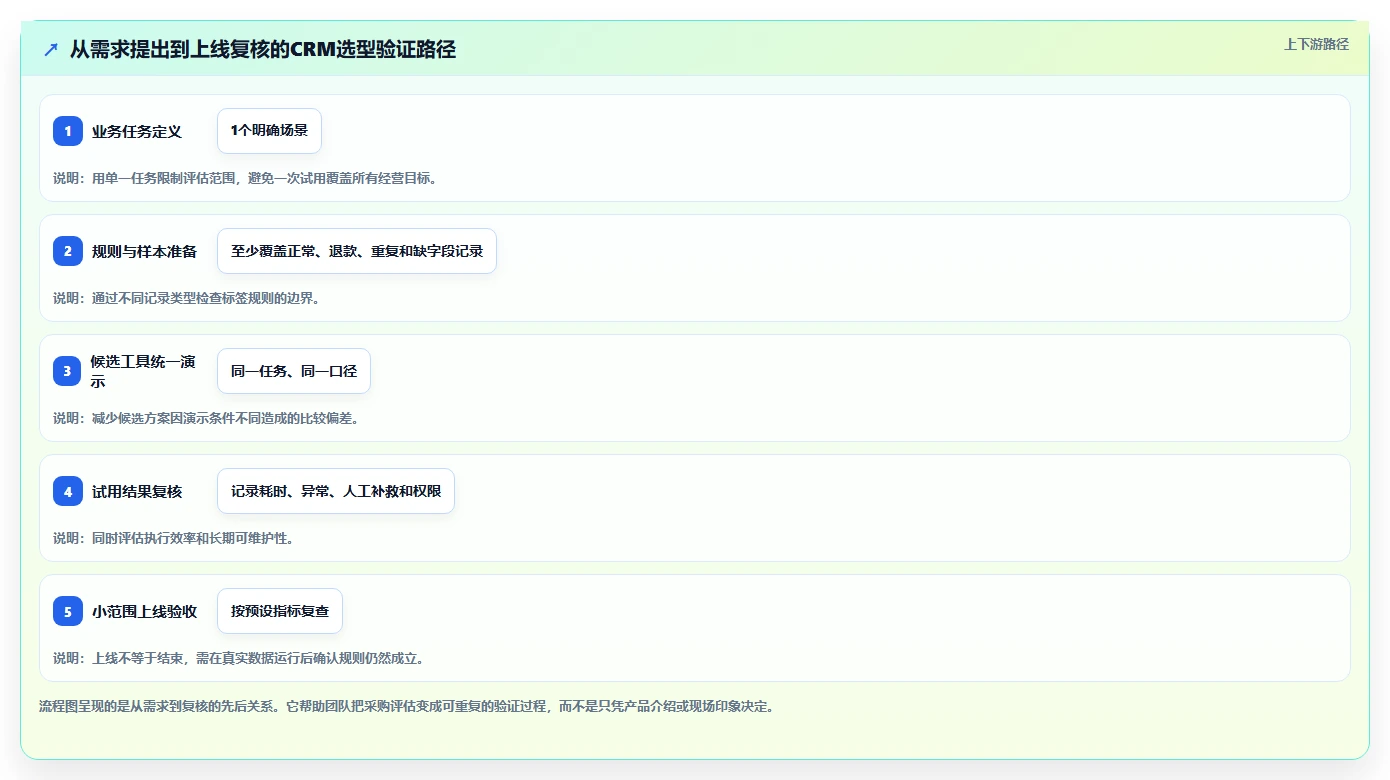Click the step 4 number badge
The height and width of the screenshot is (780, 1390).
click(68, 491)
